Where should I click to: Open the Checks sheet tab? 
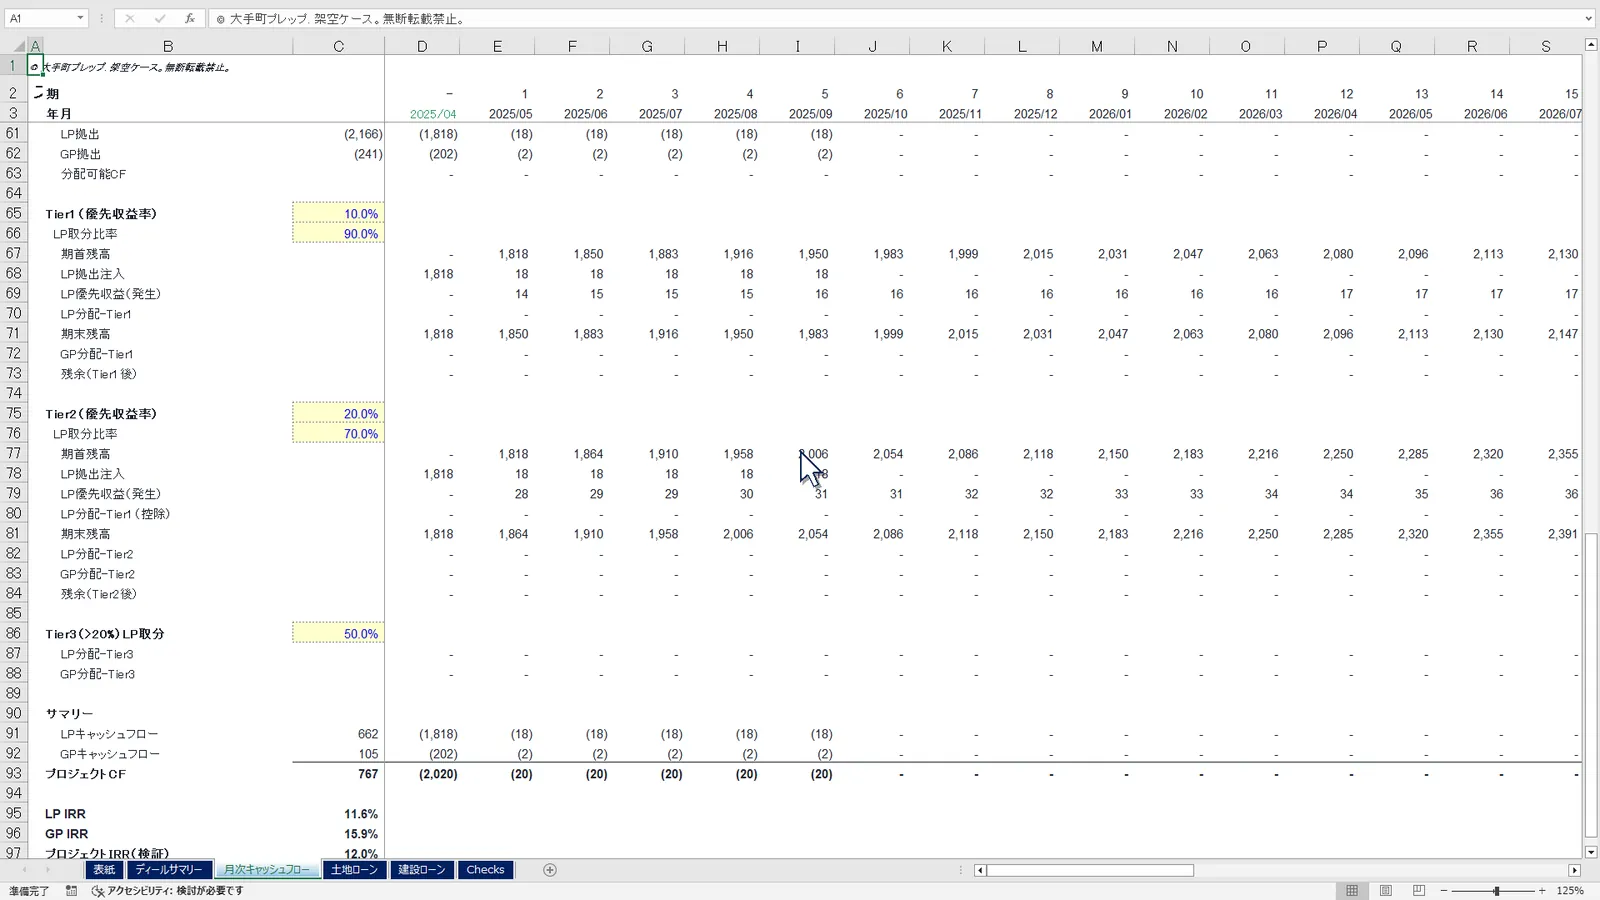coord(486,870)
